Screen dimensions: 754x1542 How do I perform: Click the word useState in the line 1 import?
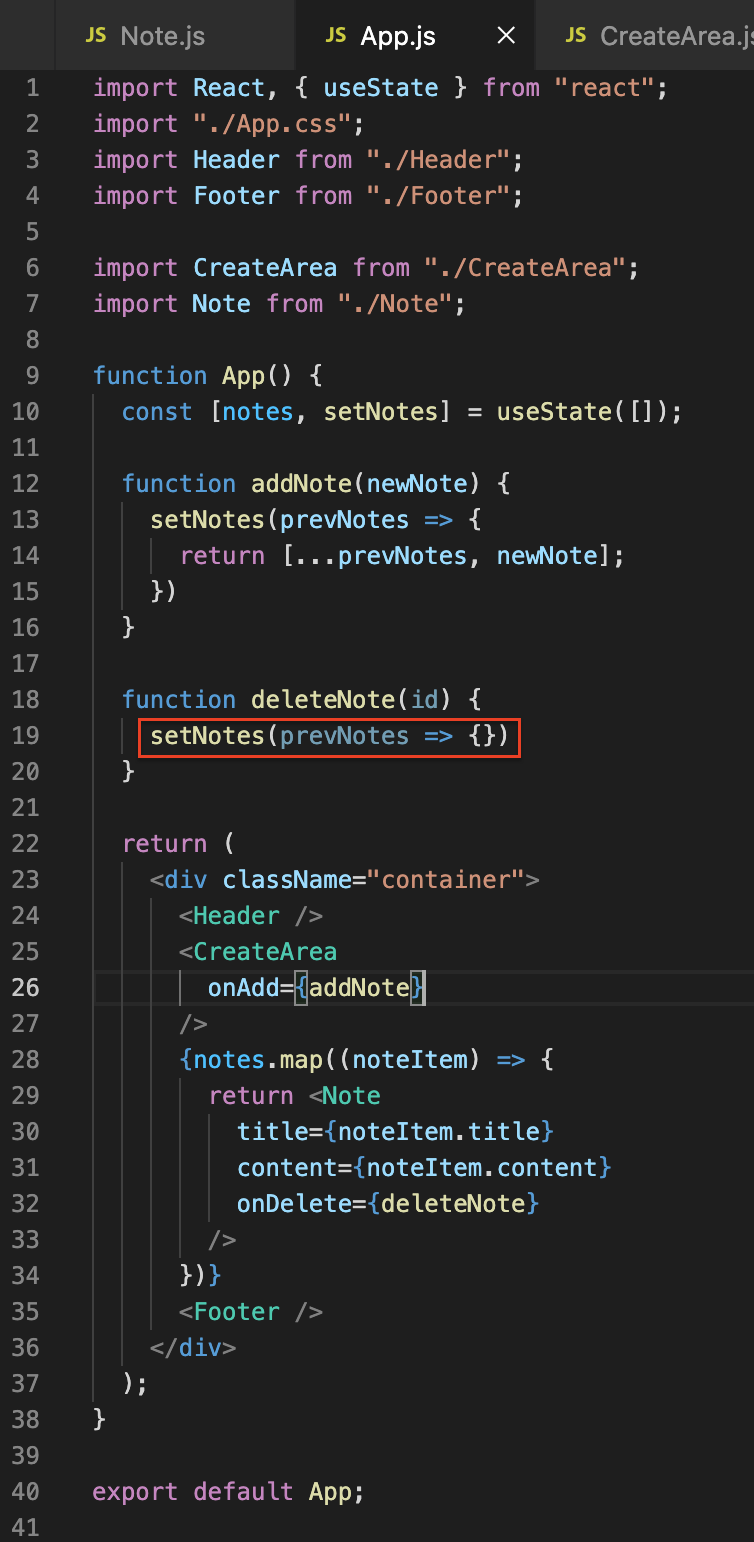(x=381, y=87)
